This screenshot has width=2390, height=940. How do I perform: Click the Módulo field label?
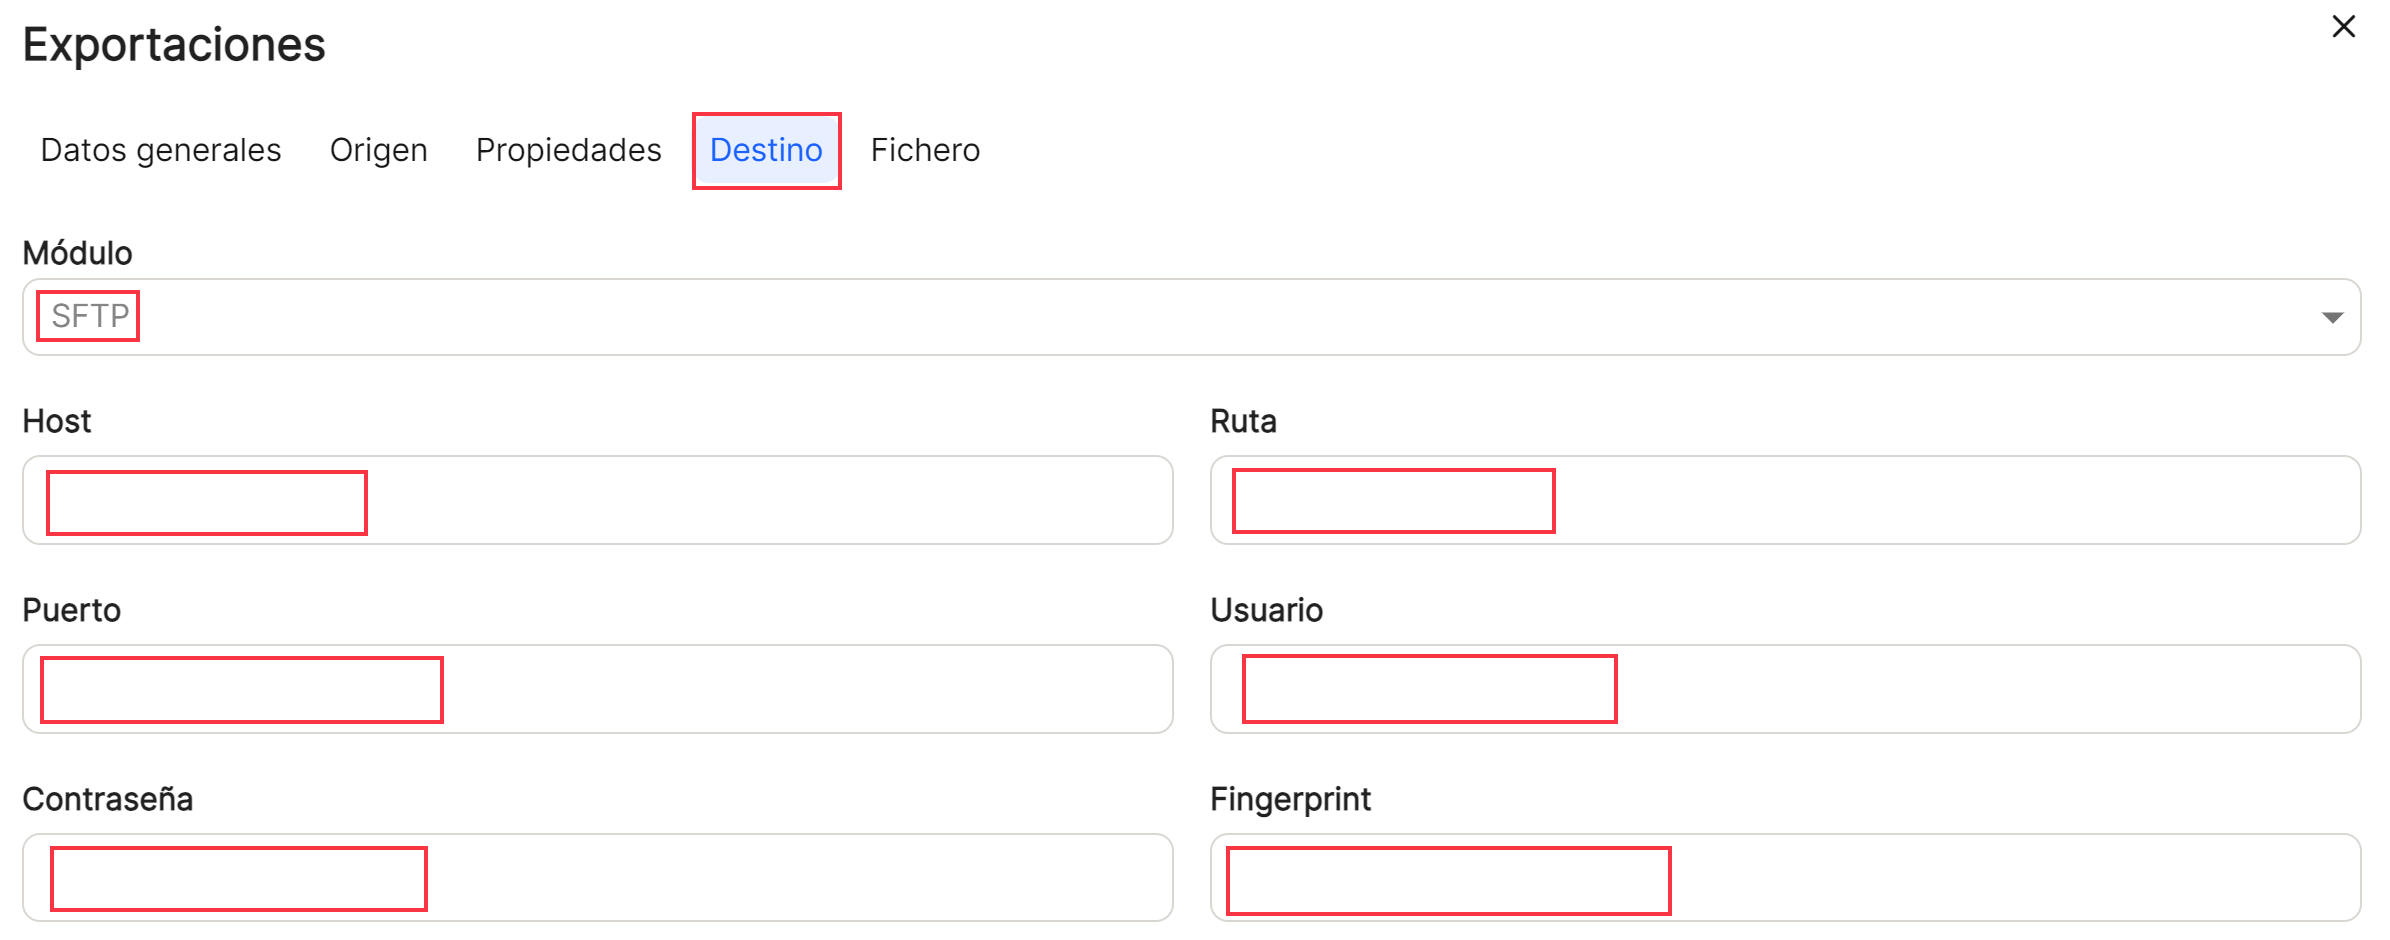tap(78, 253)
